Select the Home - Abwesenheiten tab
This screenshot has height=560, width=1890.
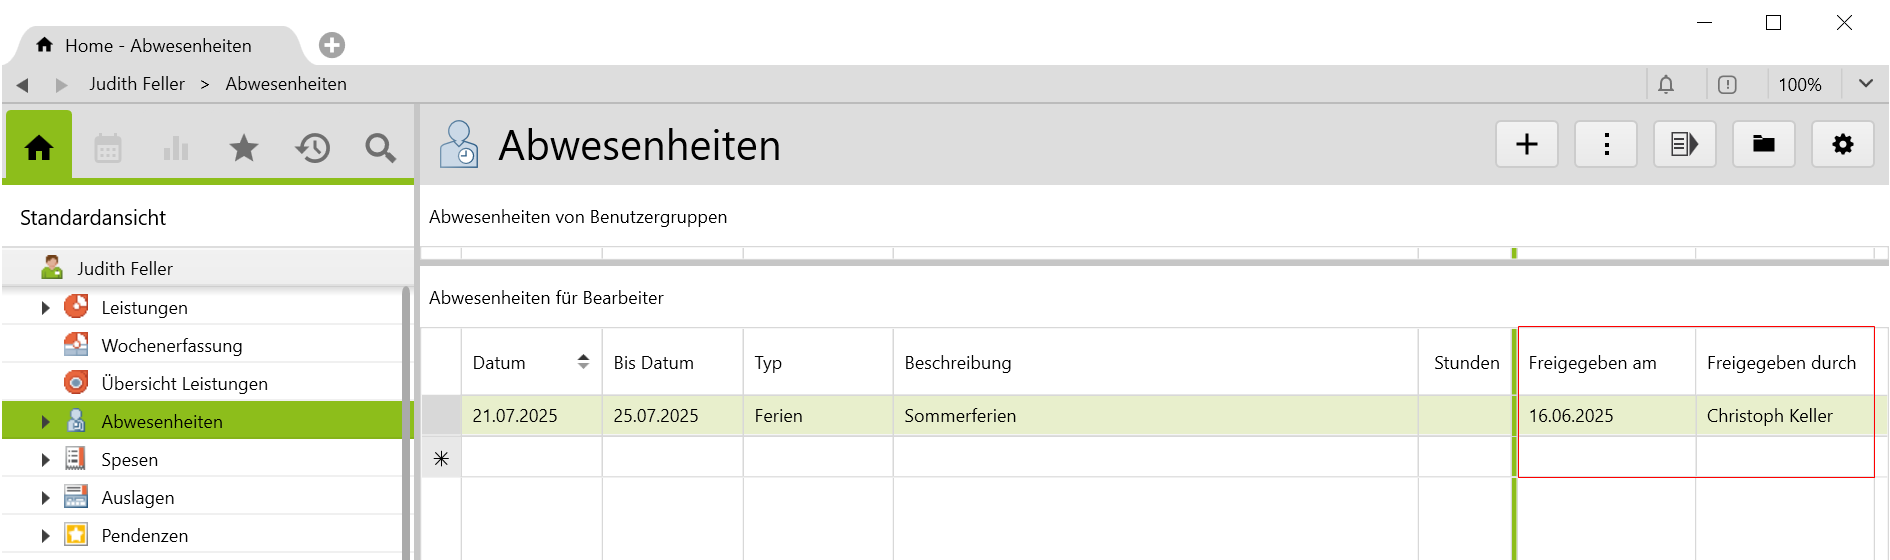pos(157,46)
